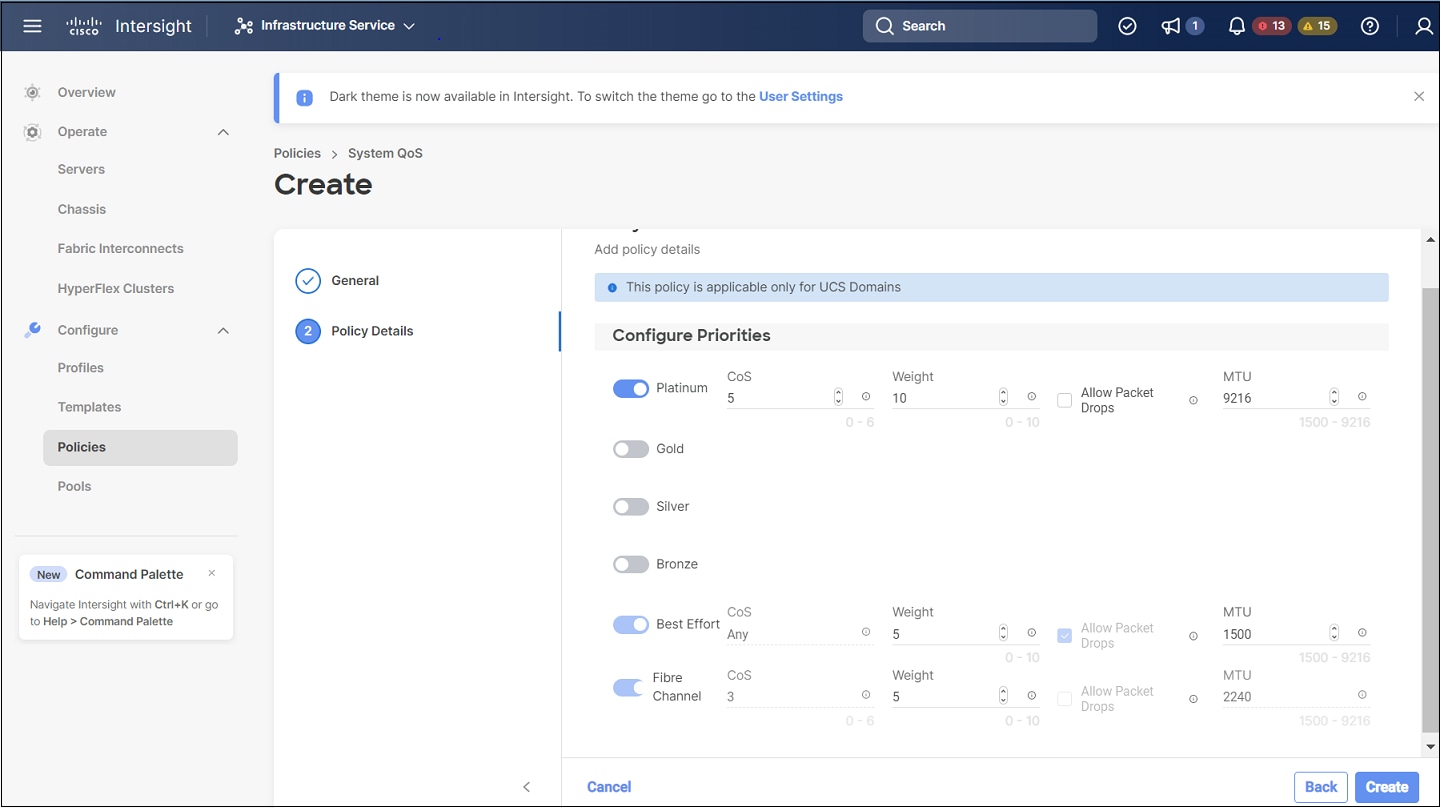Open the user profile icon

pyautogui.click(x=1424, y=26)
